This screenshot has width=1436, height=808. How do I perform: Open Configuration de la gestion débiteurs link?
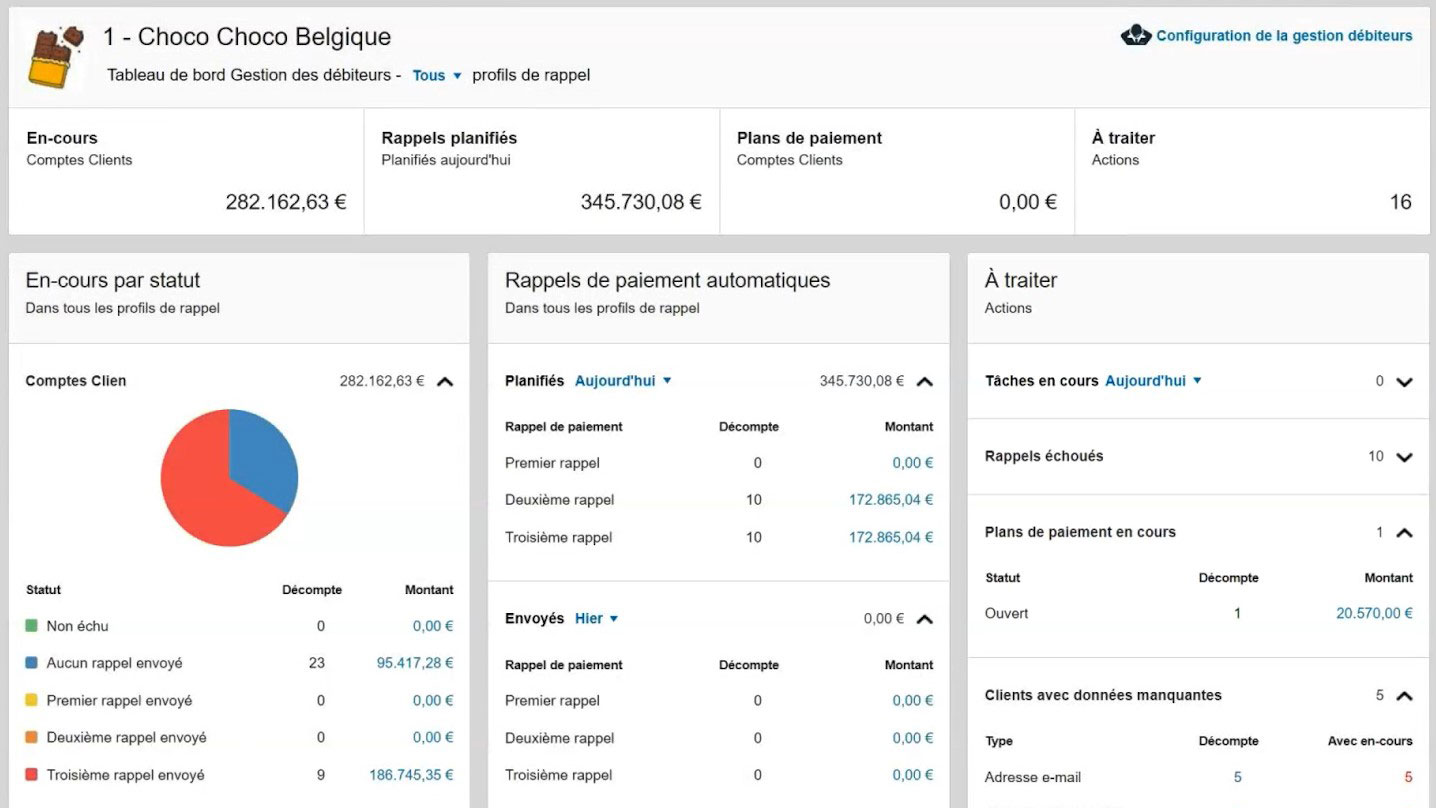click(1283, 36)
